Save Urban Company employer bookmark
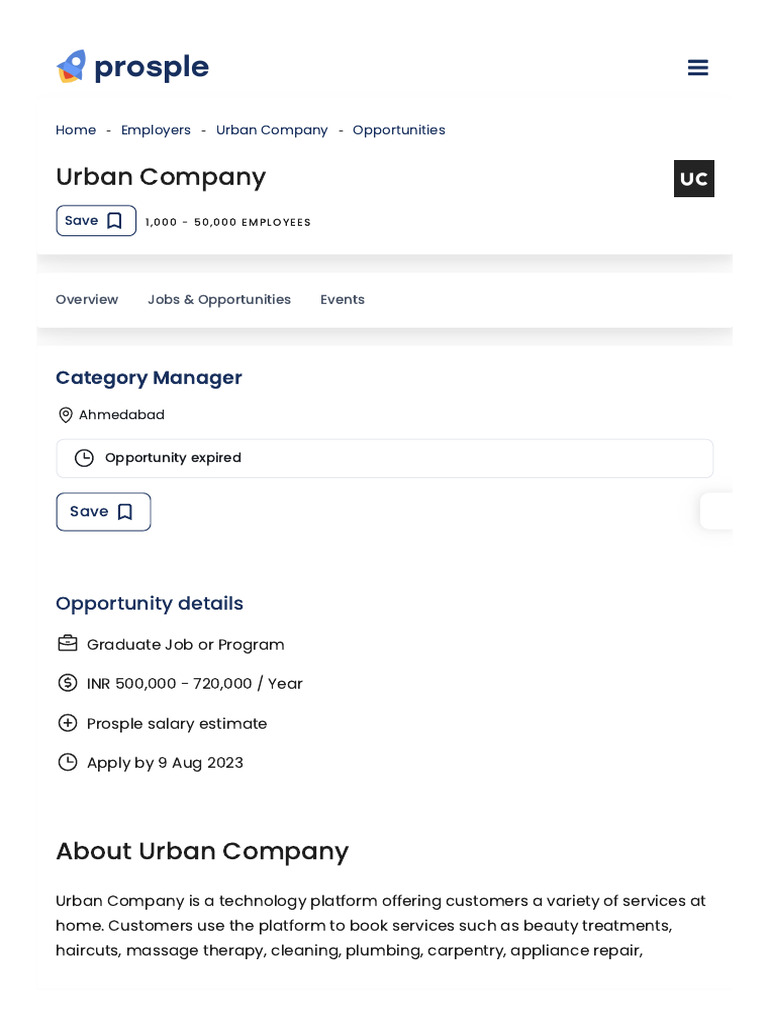Image resolution: width=768 pixels, height=1024 pixels. (x=96, y=221)
